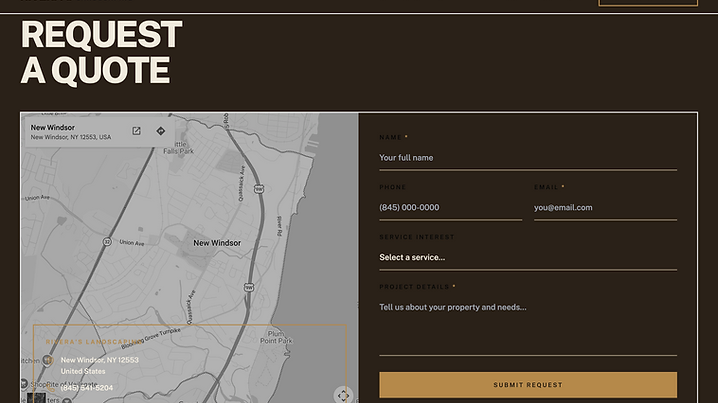Viewport: 718px width, 403px height.
Task: Open the map in a new window
Action: pyautogui.click(x=136, y=131)
